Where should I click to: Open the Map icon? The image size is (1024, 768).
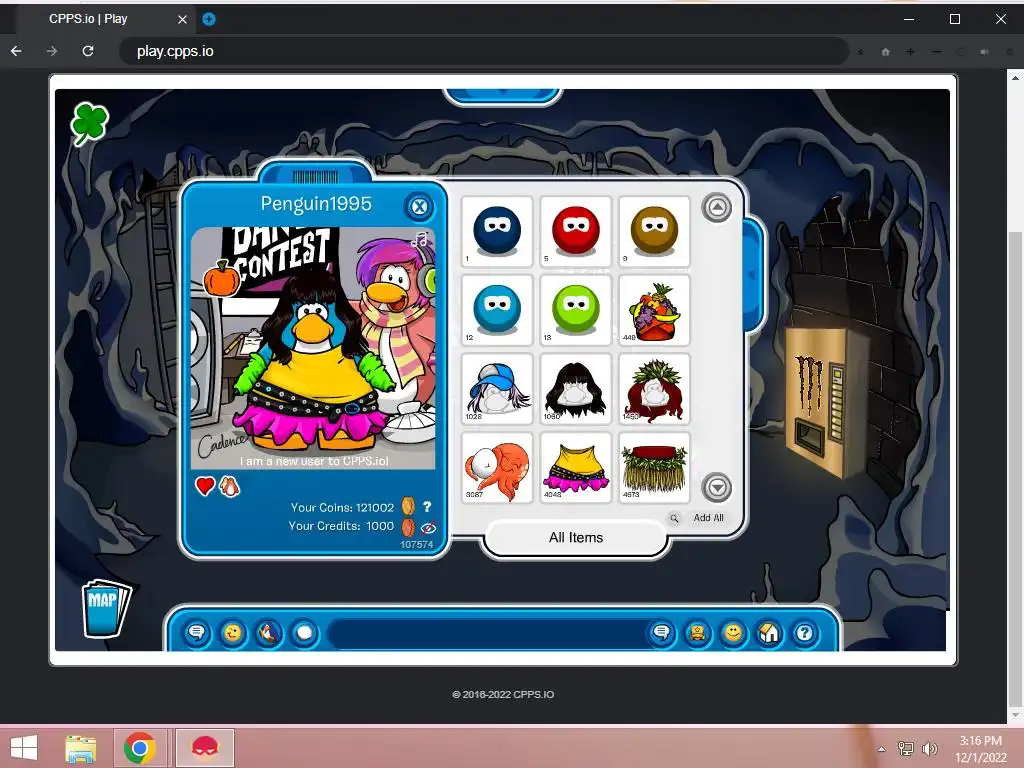coord(106,607)
